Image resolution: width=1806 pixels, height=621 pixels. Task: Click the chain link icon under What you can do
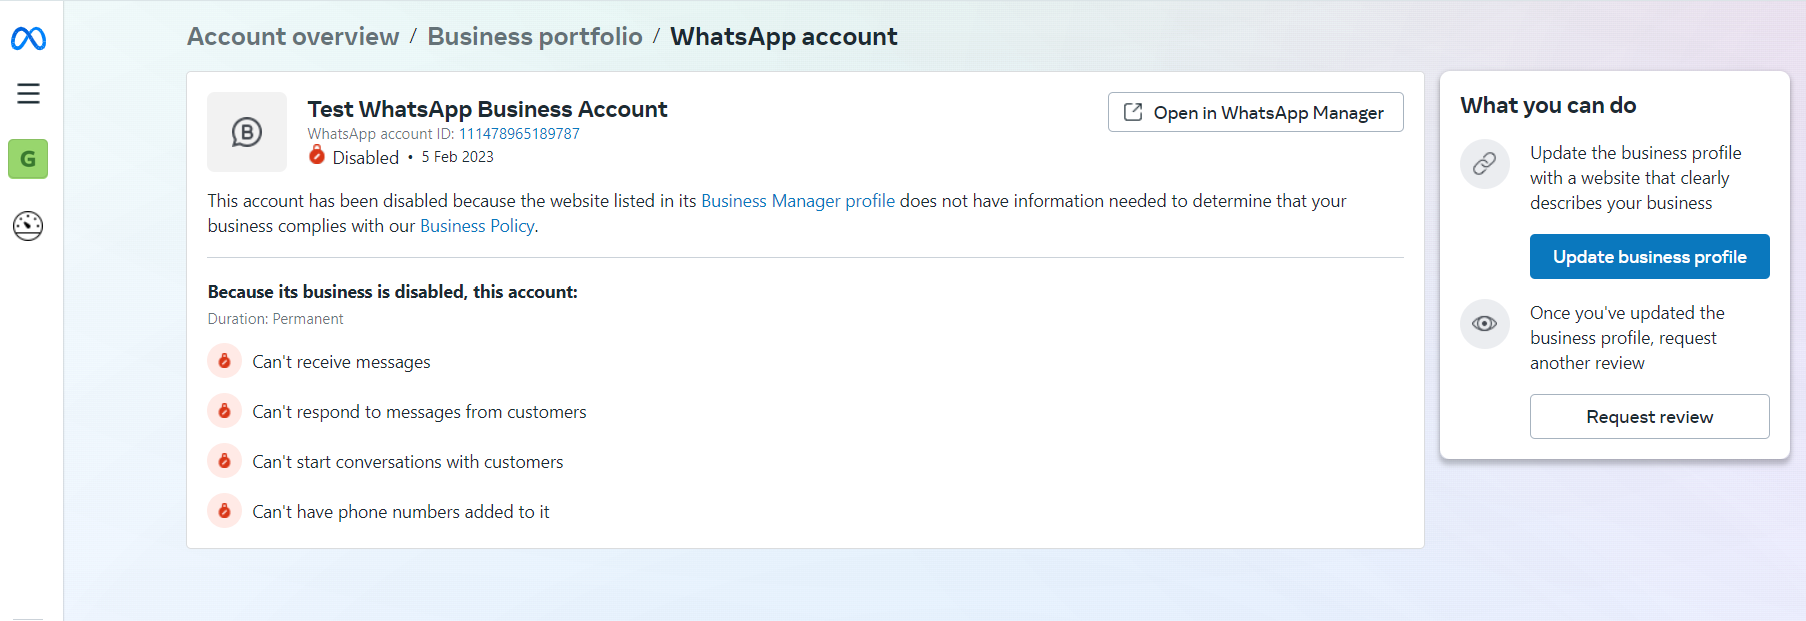[x=1485, y=163]
